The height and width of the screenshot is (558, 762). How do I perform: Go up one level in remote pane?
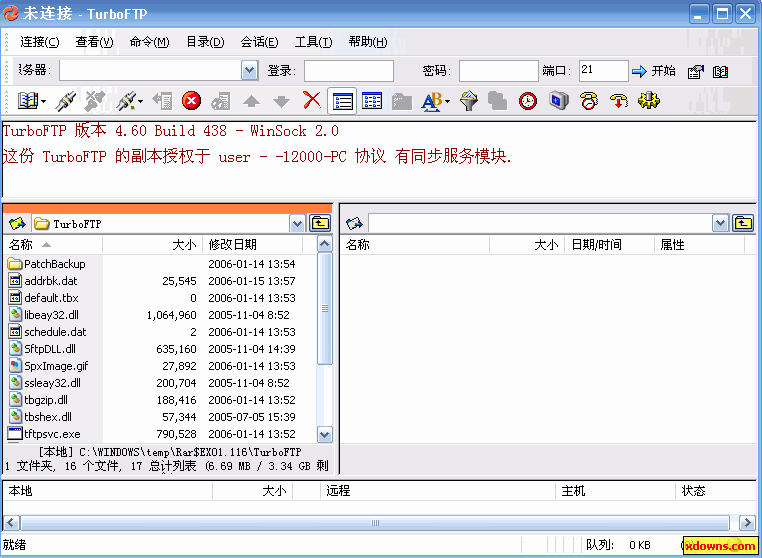pos(744,223)
